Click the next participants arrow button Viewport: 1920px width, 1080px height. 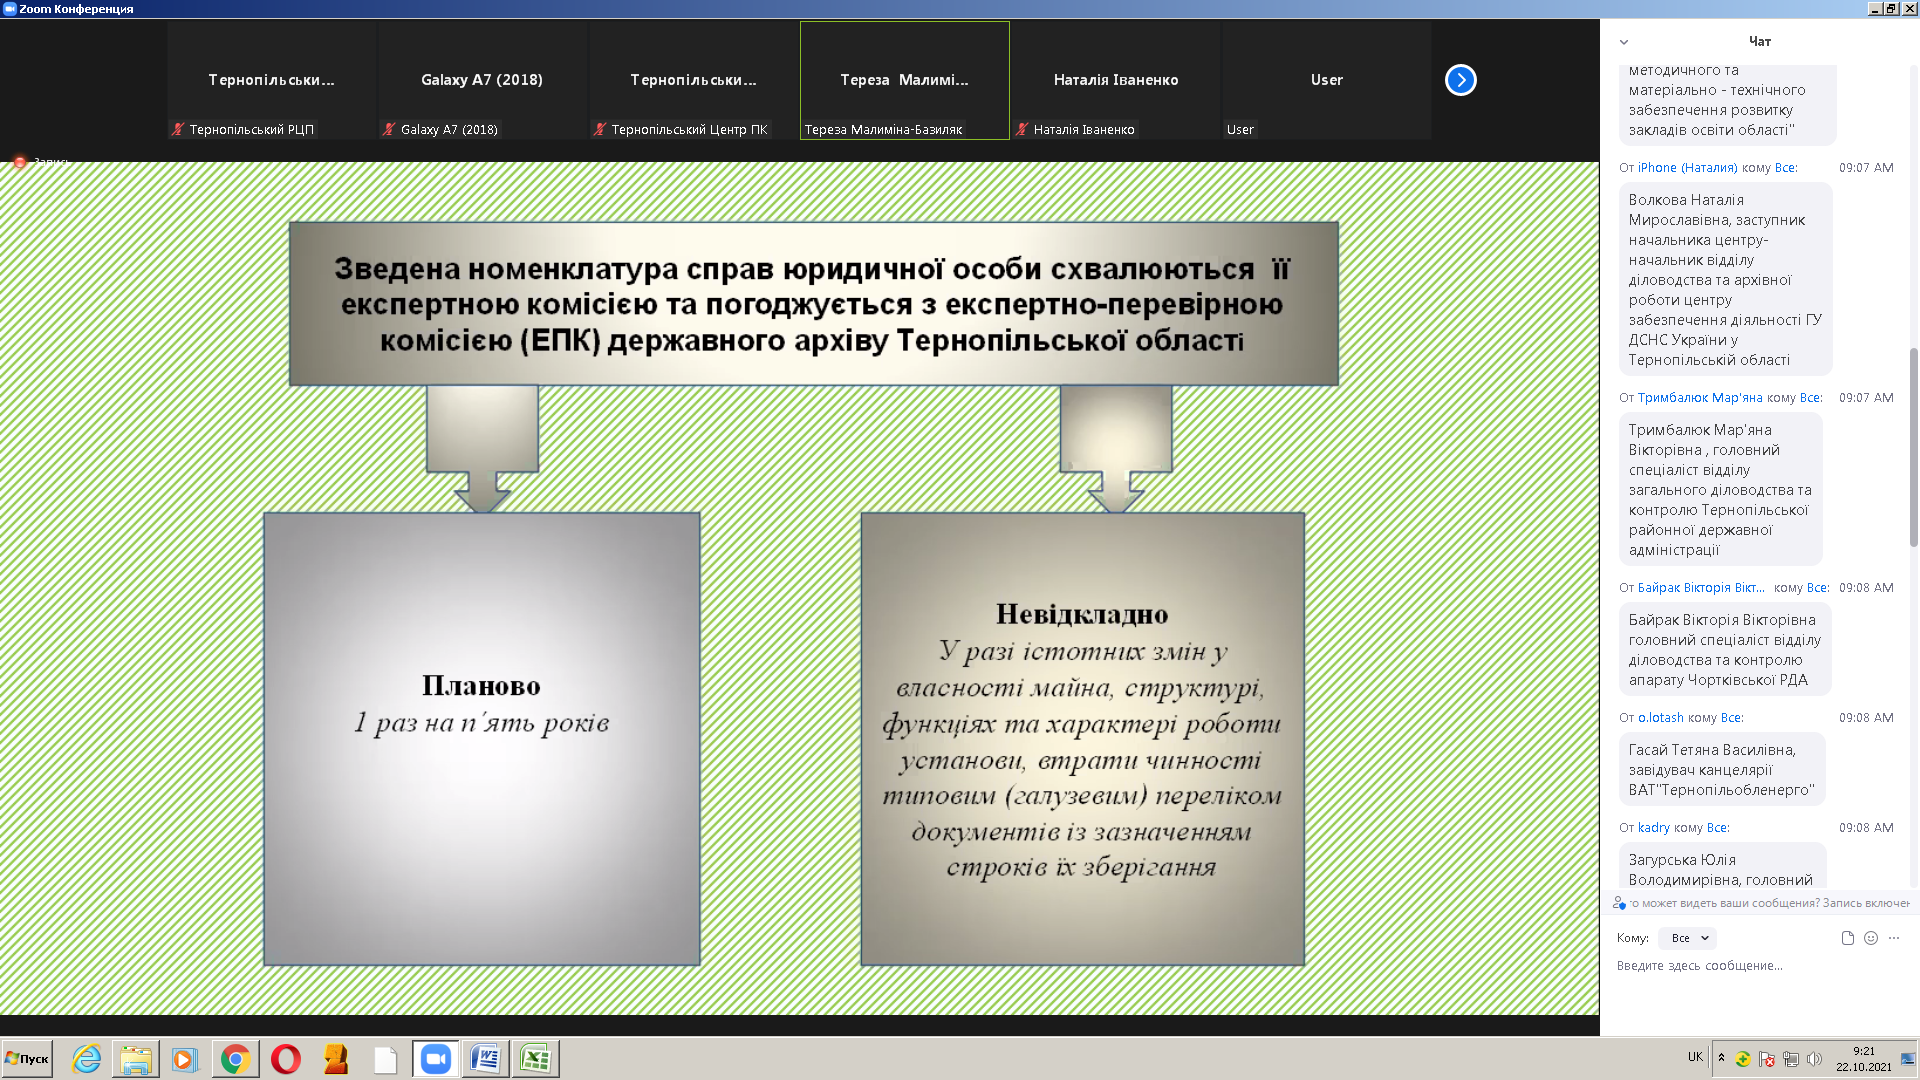[1460, 80]
